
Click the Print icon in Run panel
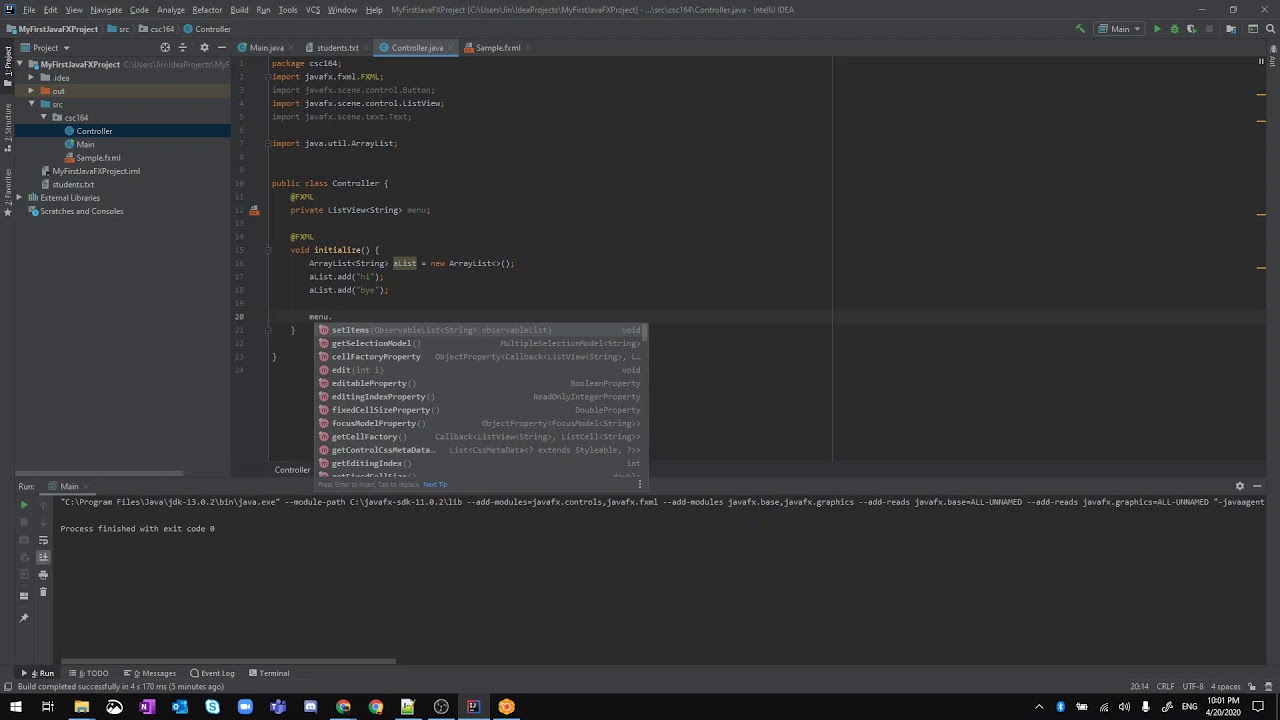point(43,575)
